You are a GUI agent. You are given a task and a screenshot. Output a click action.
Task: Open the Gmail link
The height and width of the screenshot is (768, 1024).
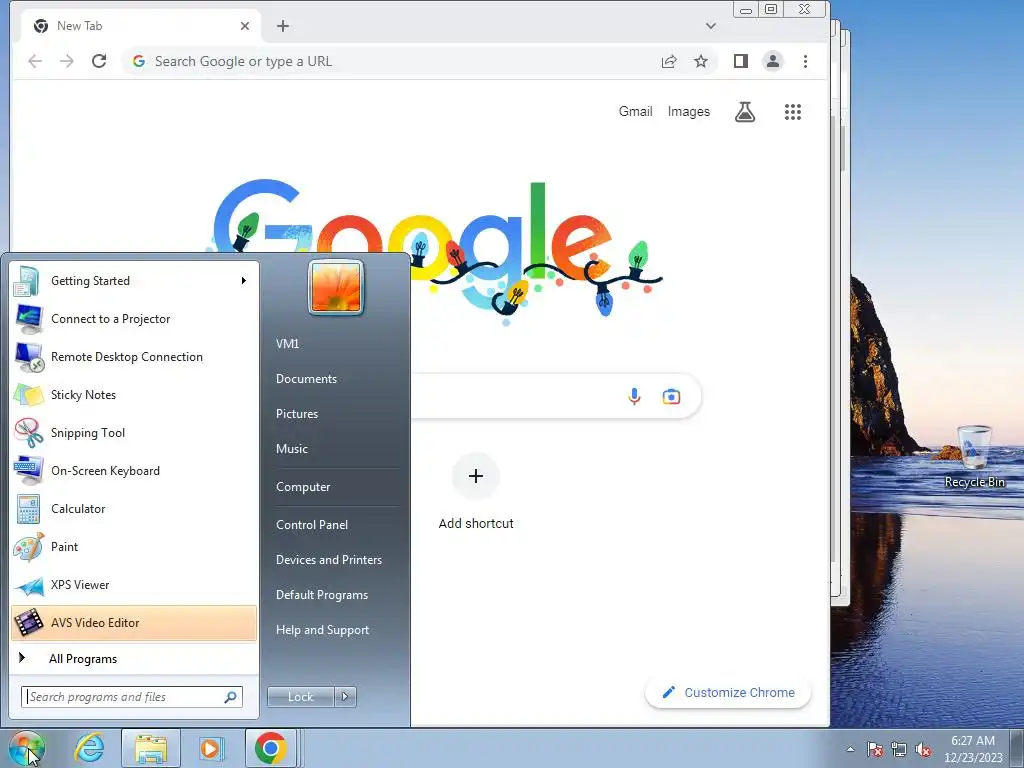point(635,112)
